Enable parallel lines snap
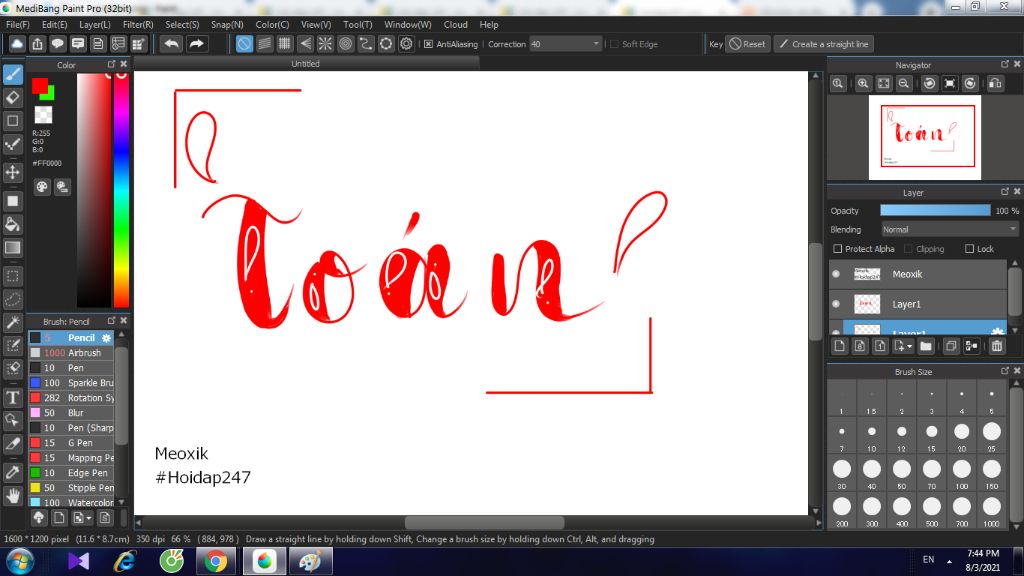 point(264,44)
